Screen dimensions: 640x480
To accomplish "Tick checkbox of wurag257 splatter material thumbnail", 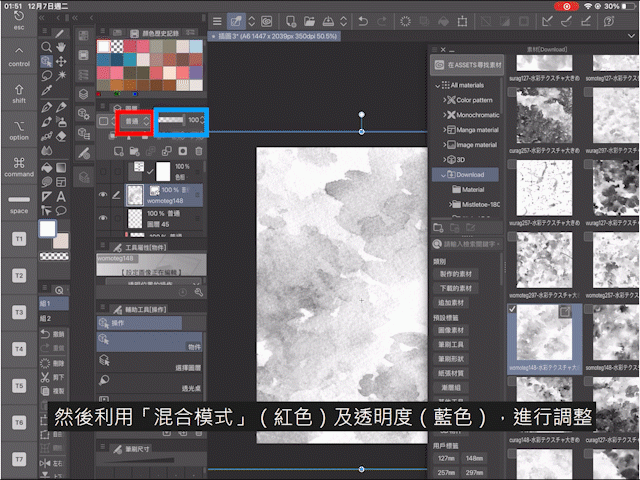I will (x=512, y=164).
